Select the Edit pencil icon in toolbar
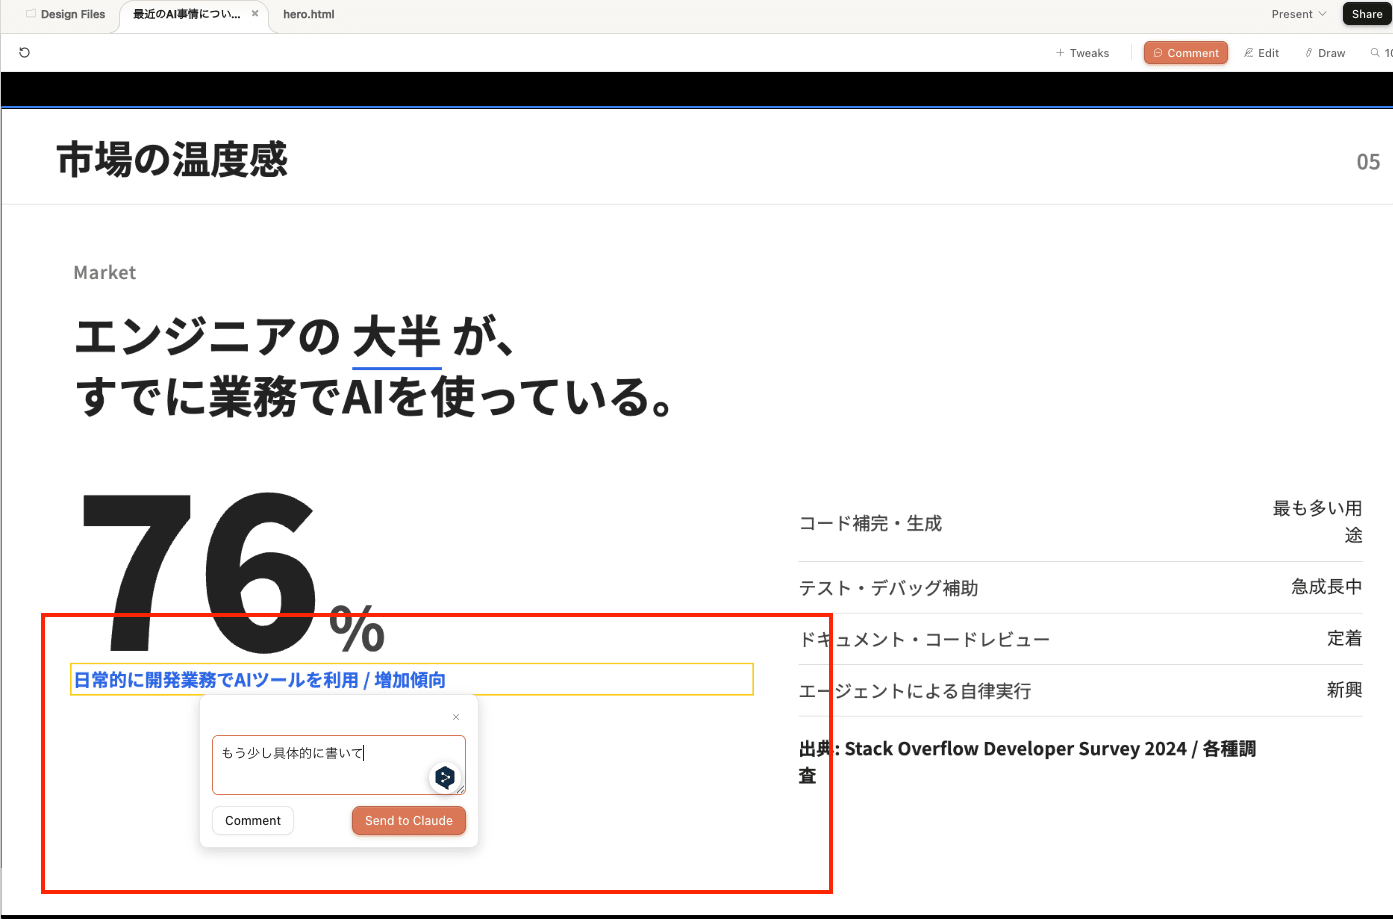This screenshot has width=1393, height=919. (1247, 52)
